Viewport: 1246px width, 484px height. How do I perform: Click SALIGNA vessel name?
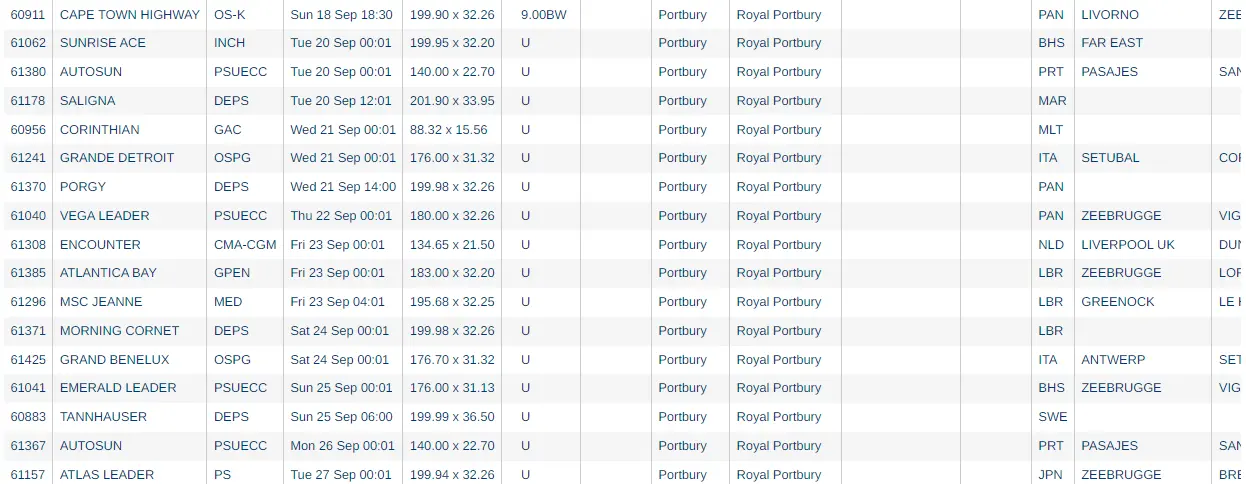click(x=87, y=101)
